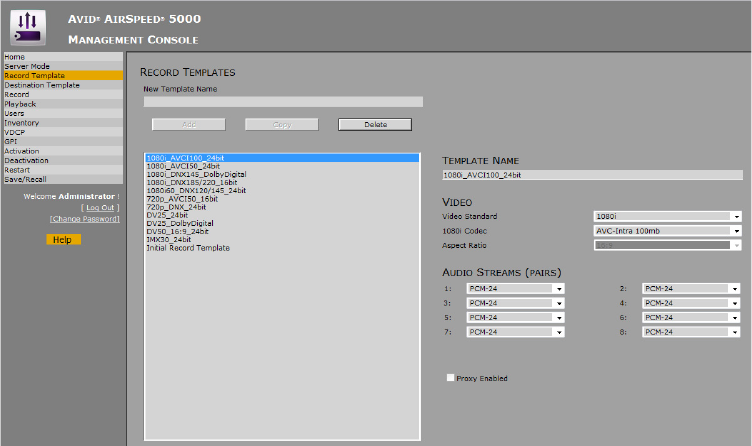Select 1080i_DNX145_DolbyDigital template
Viewport: 752px width, 446px height.
[x=282, y=174]
